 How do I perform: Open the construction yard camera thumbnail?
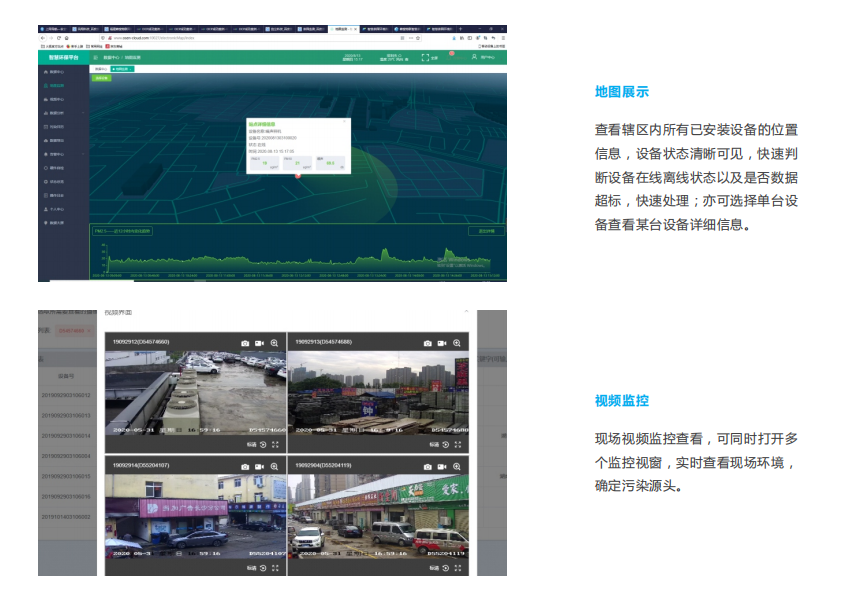(378, 393)
